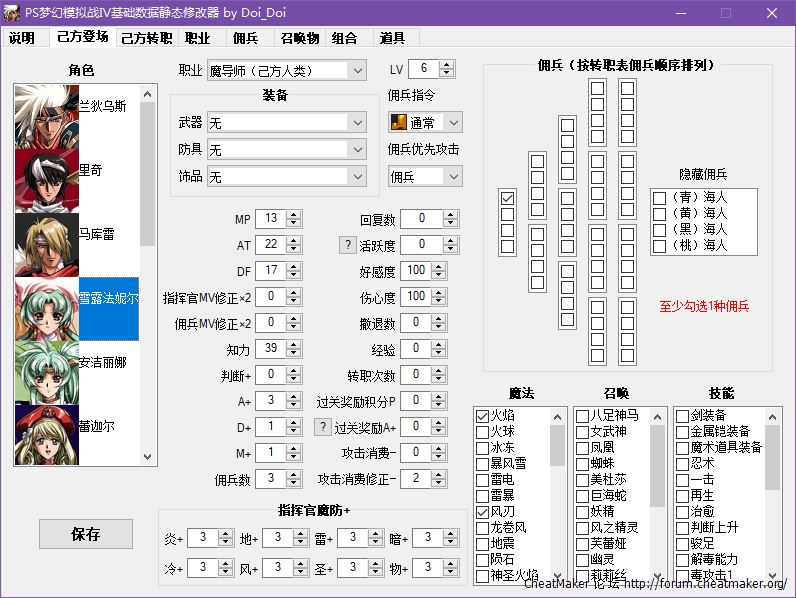Viewport: 796px width, 598px height.
Task: Click the 通常 mercenary command icon
Action: (x=399, y=122)
